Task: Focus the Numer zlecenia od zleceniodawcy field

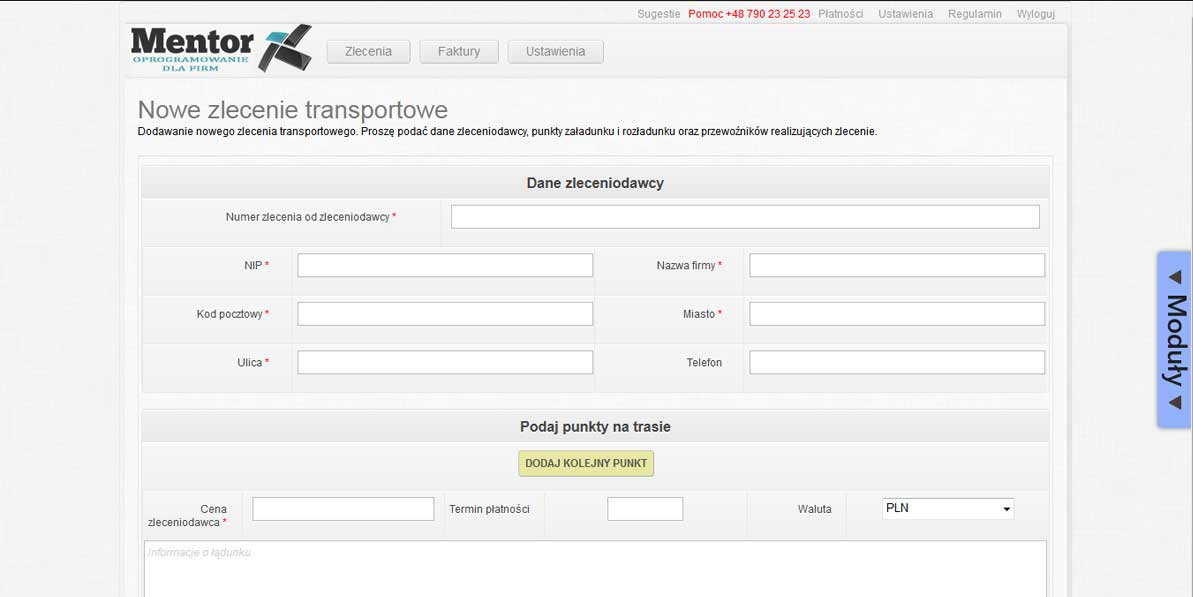Action: pyautogui.click(x=745, y=217)
